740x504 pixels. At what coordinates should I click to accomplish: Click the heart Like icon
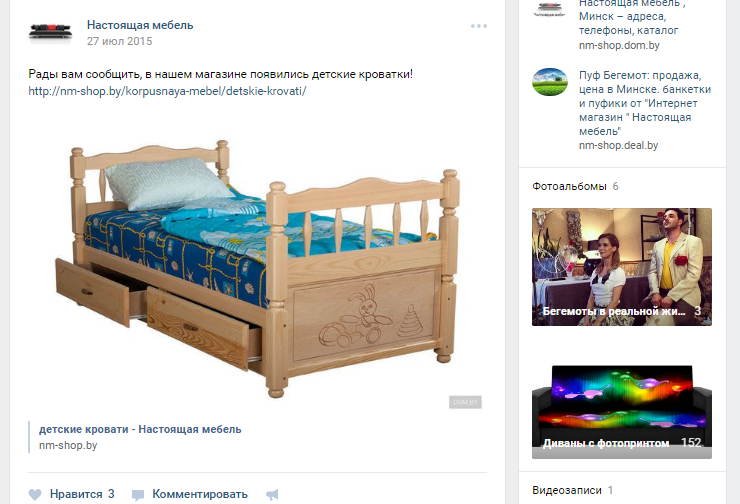[x=35, y=494]
